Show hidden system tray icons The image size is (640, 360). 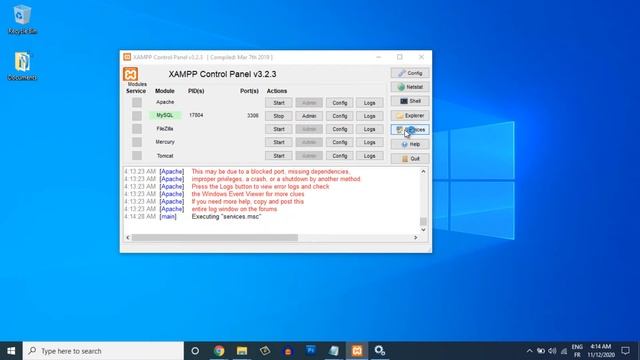[x=529, y=351]
